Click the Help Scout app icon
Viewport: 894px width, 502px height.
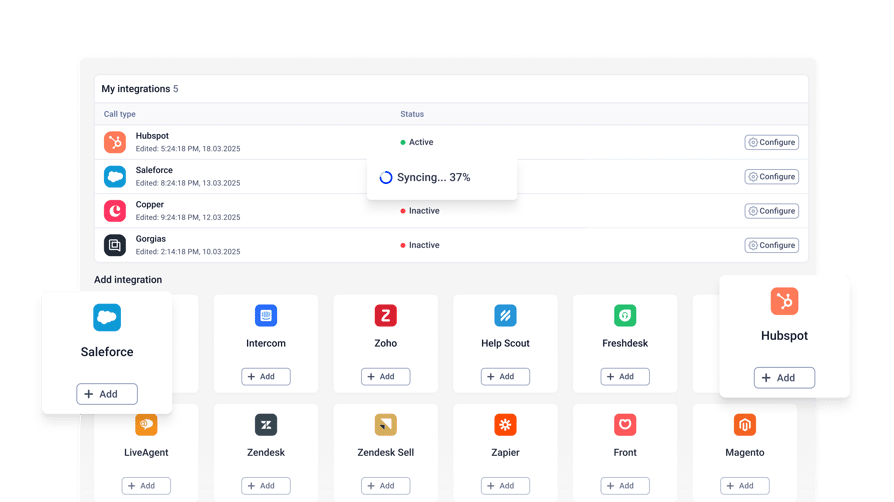pyautogui.click(x=505, y=315)
